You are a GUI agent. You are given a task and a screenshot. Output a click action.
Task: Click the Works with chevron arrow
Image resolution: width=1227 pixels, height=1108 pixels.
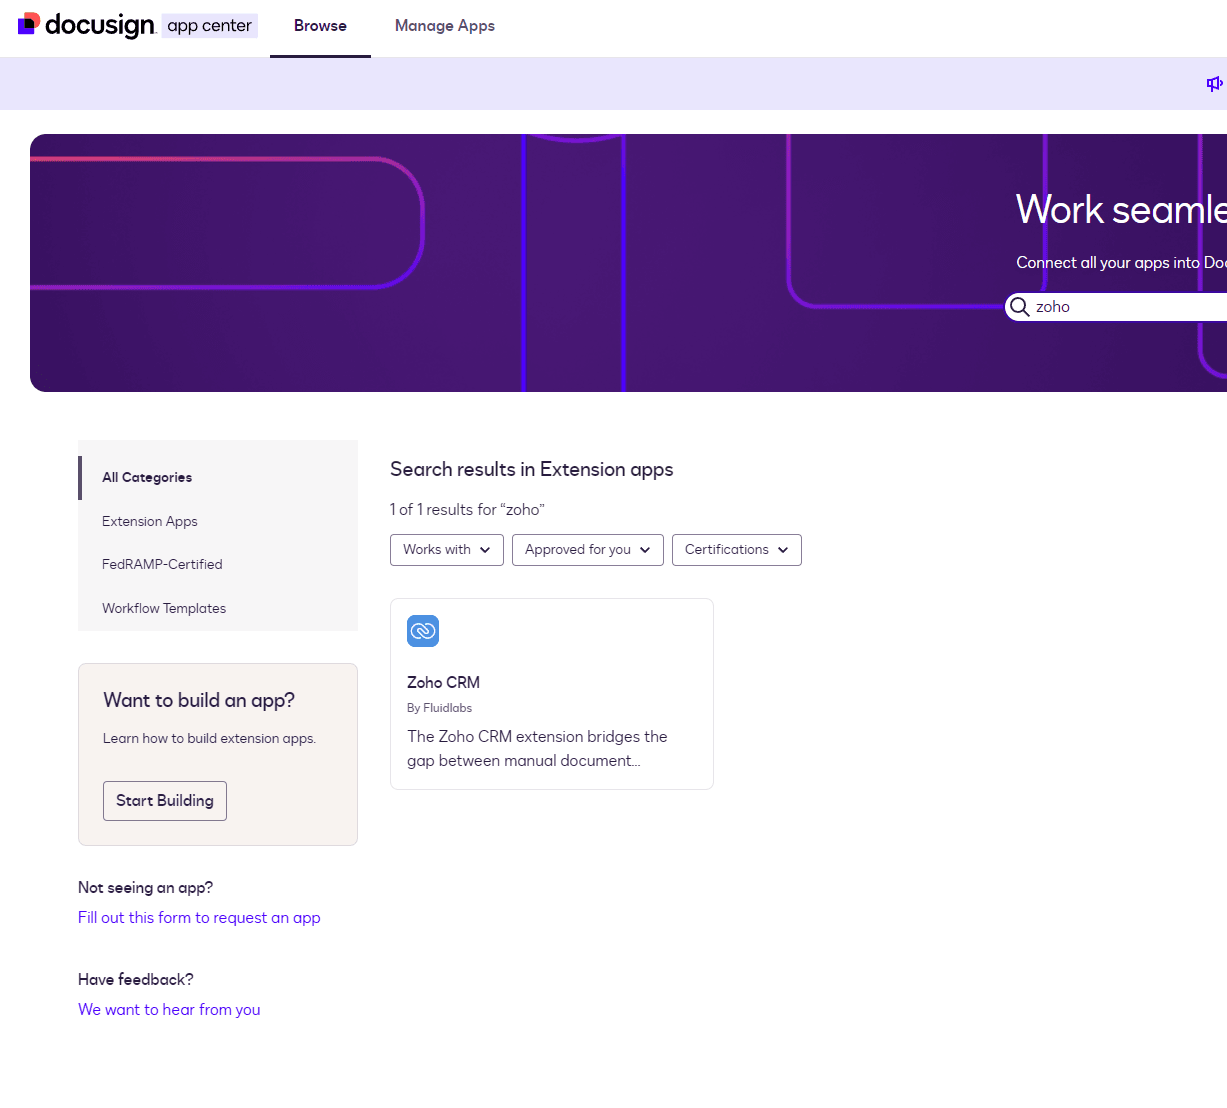click(x=485, y=550)
